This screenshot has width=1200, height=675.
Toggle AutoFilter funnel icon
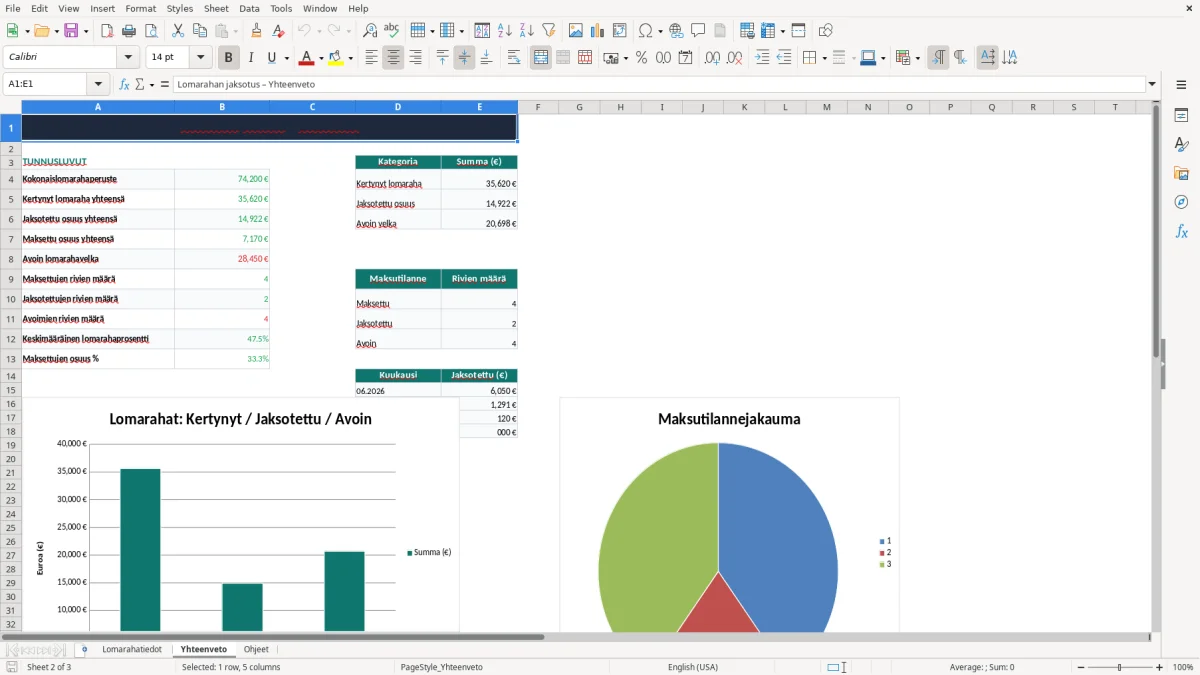(549, 31)
